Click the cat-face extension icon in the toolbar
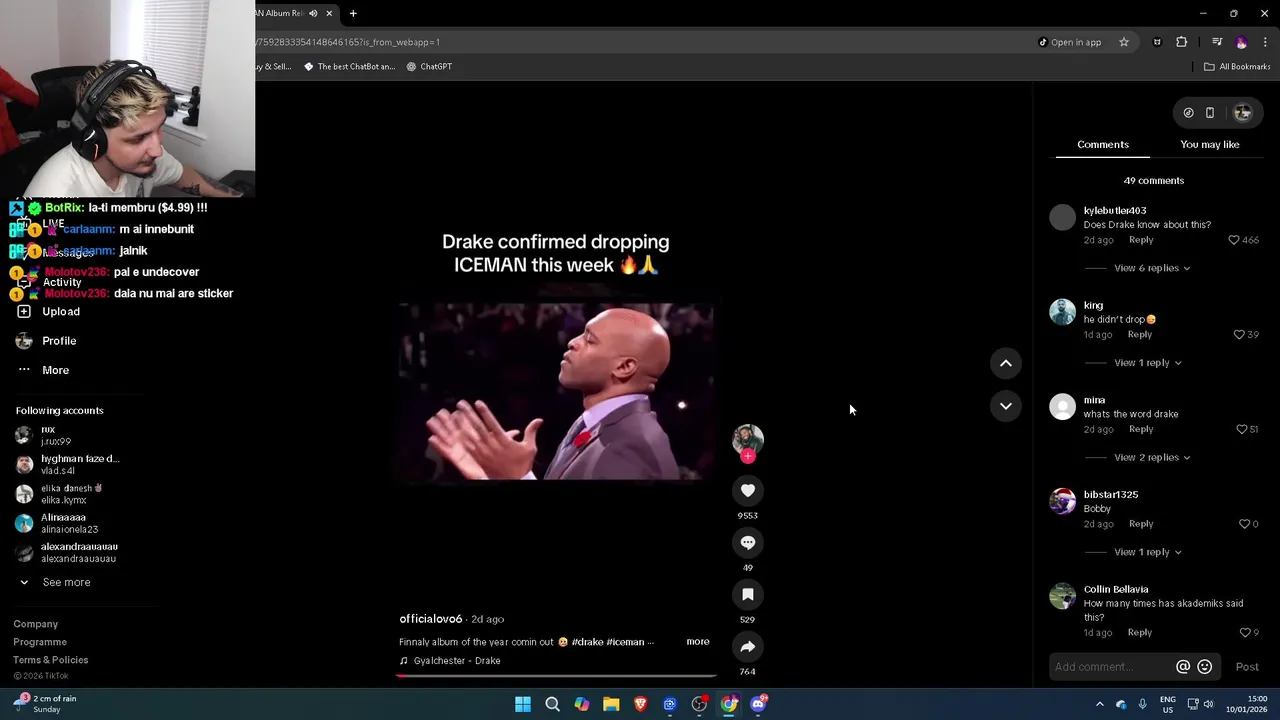This screenshot has height=720, width=1280. [1157, 42]
